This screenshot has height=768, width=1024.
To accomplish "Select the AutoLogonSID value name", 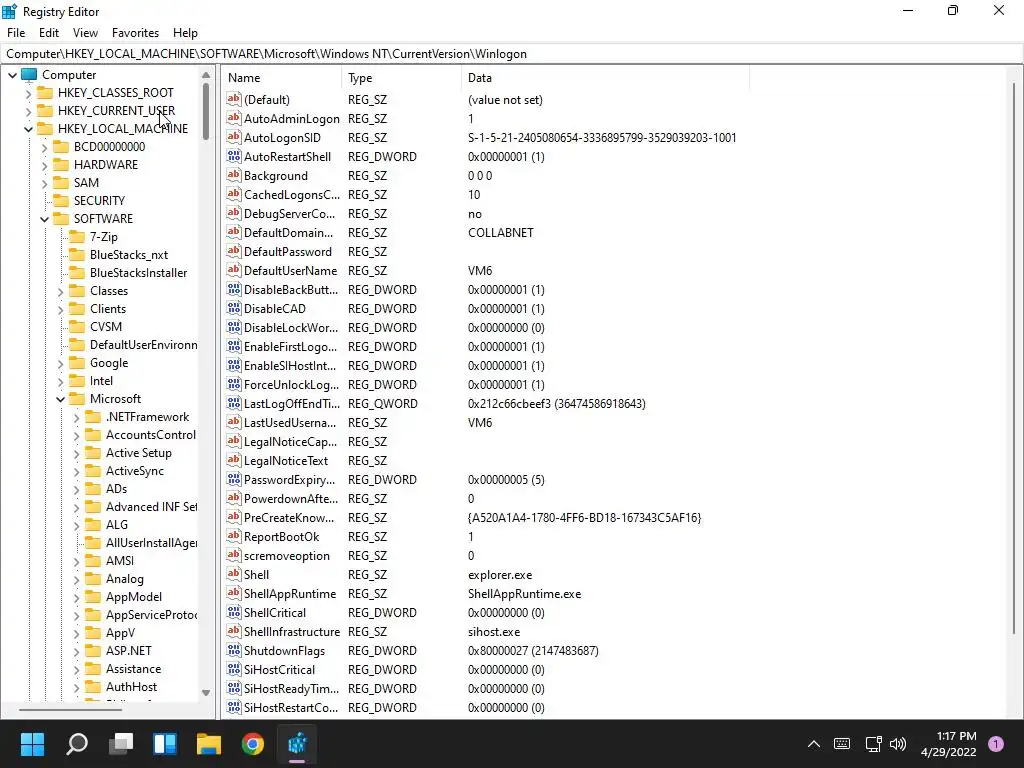I will (282, 138).
